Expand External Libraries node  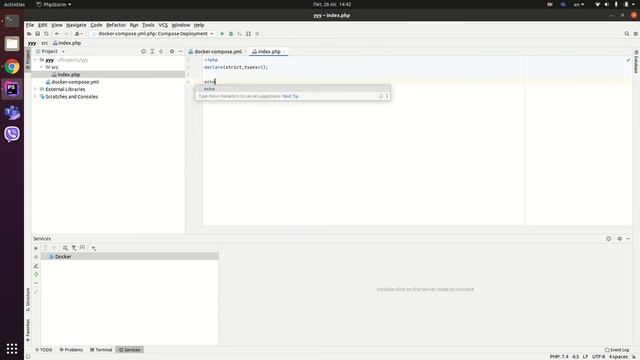(36, 89)
